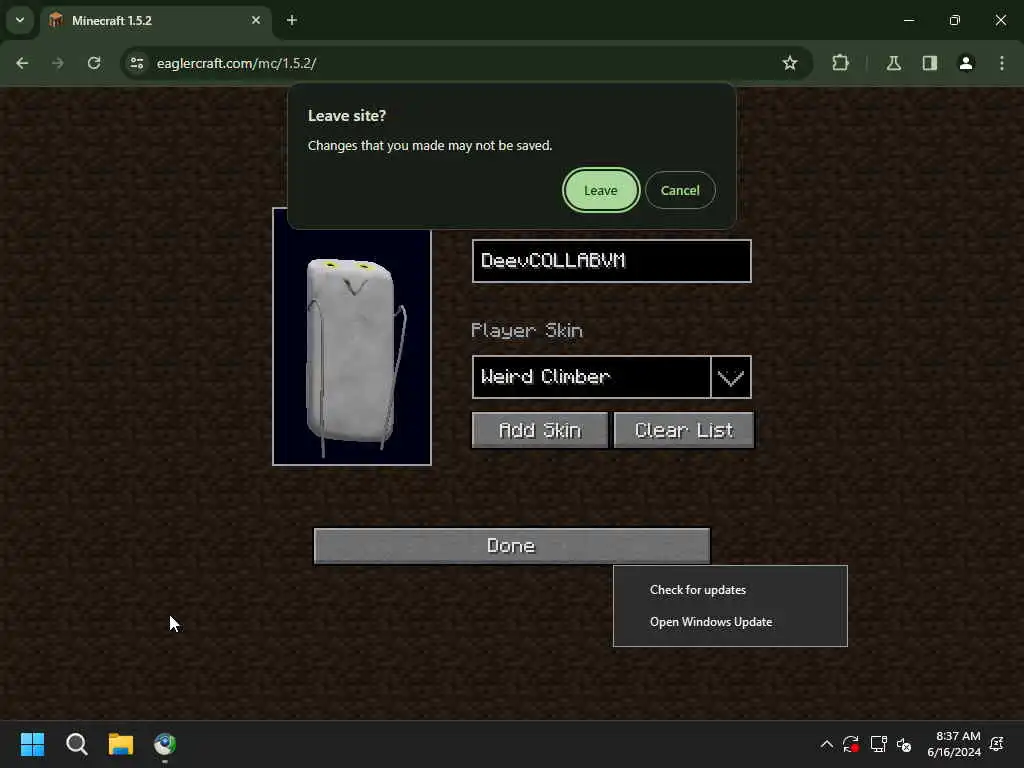Screen dimensions: 1024x768
Task: Open the tab search dropdown
Action: (x=20, y=20)
